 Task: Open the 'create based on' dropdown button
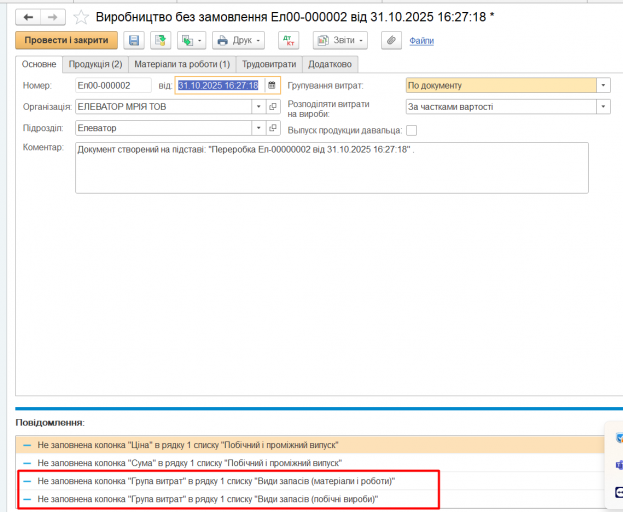(192, 40)
